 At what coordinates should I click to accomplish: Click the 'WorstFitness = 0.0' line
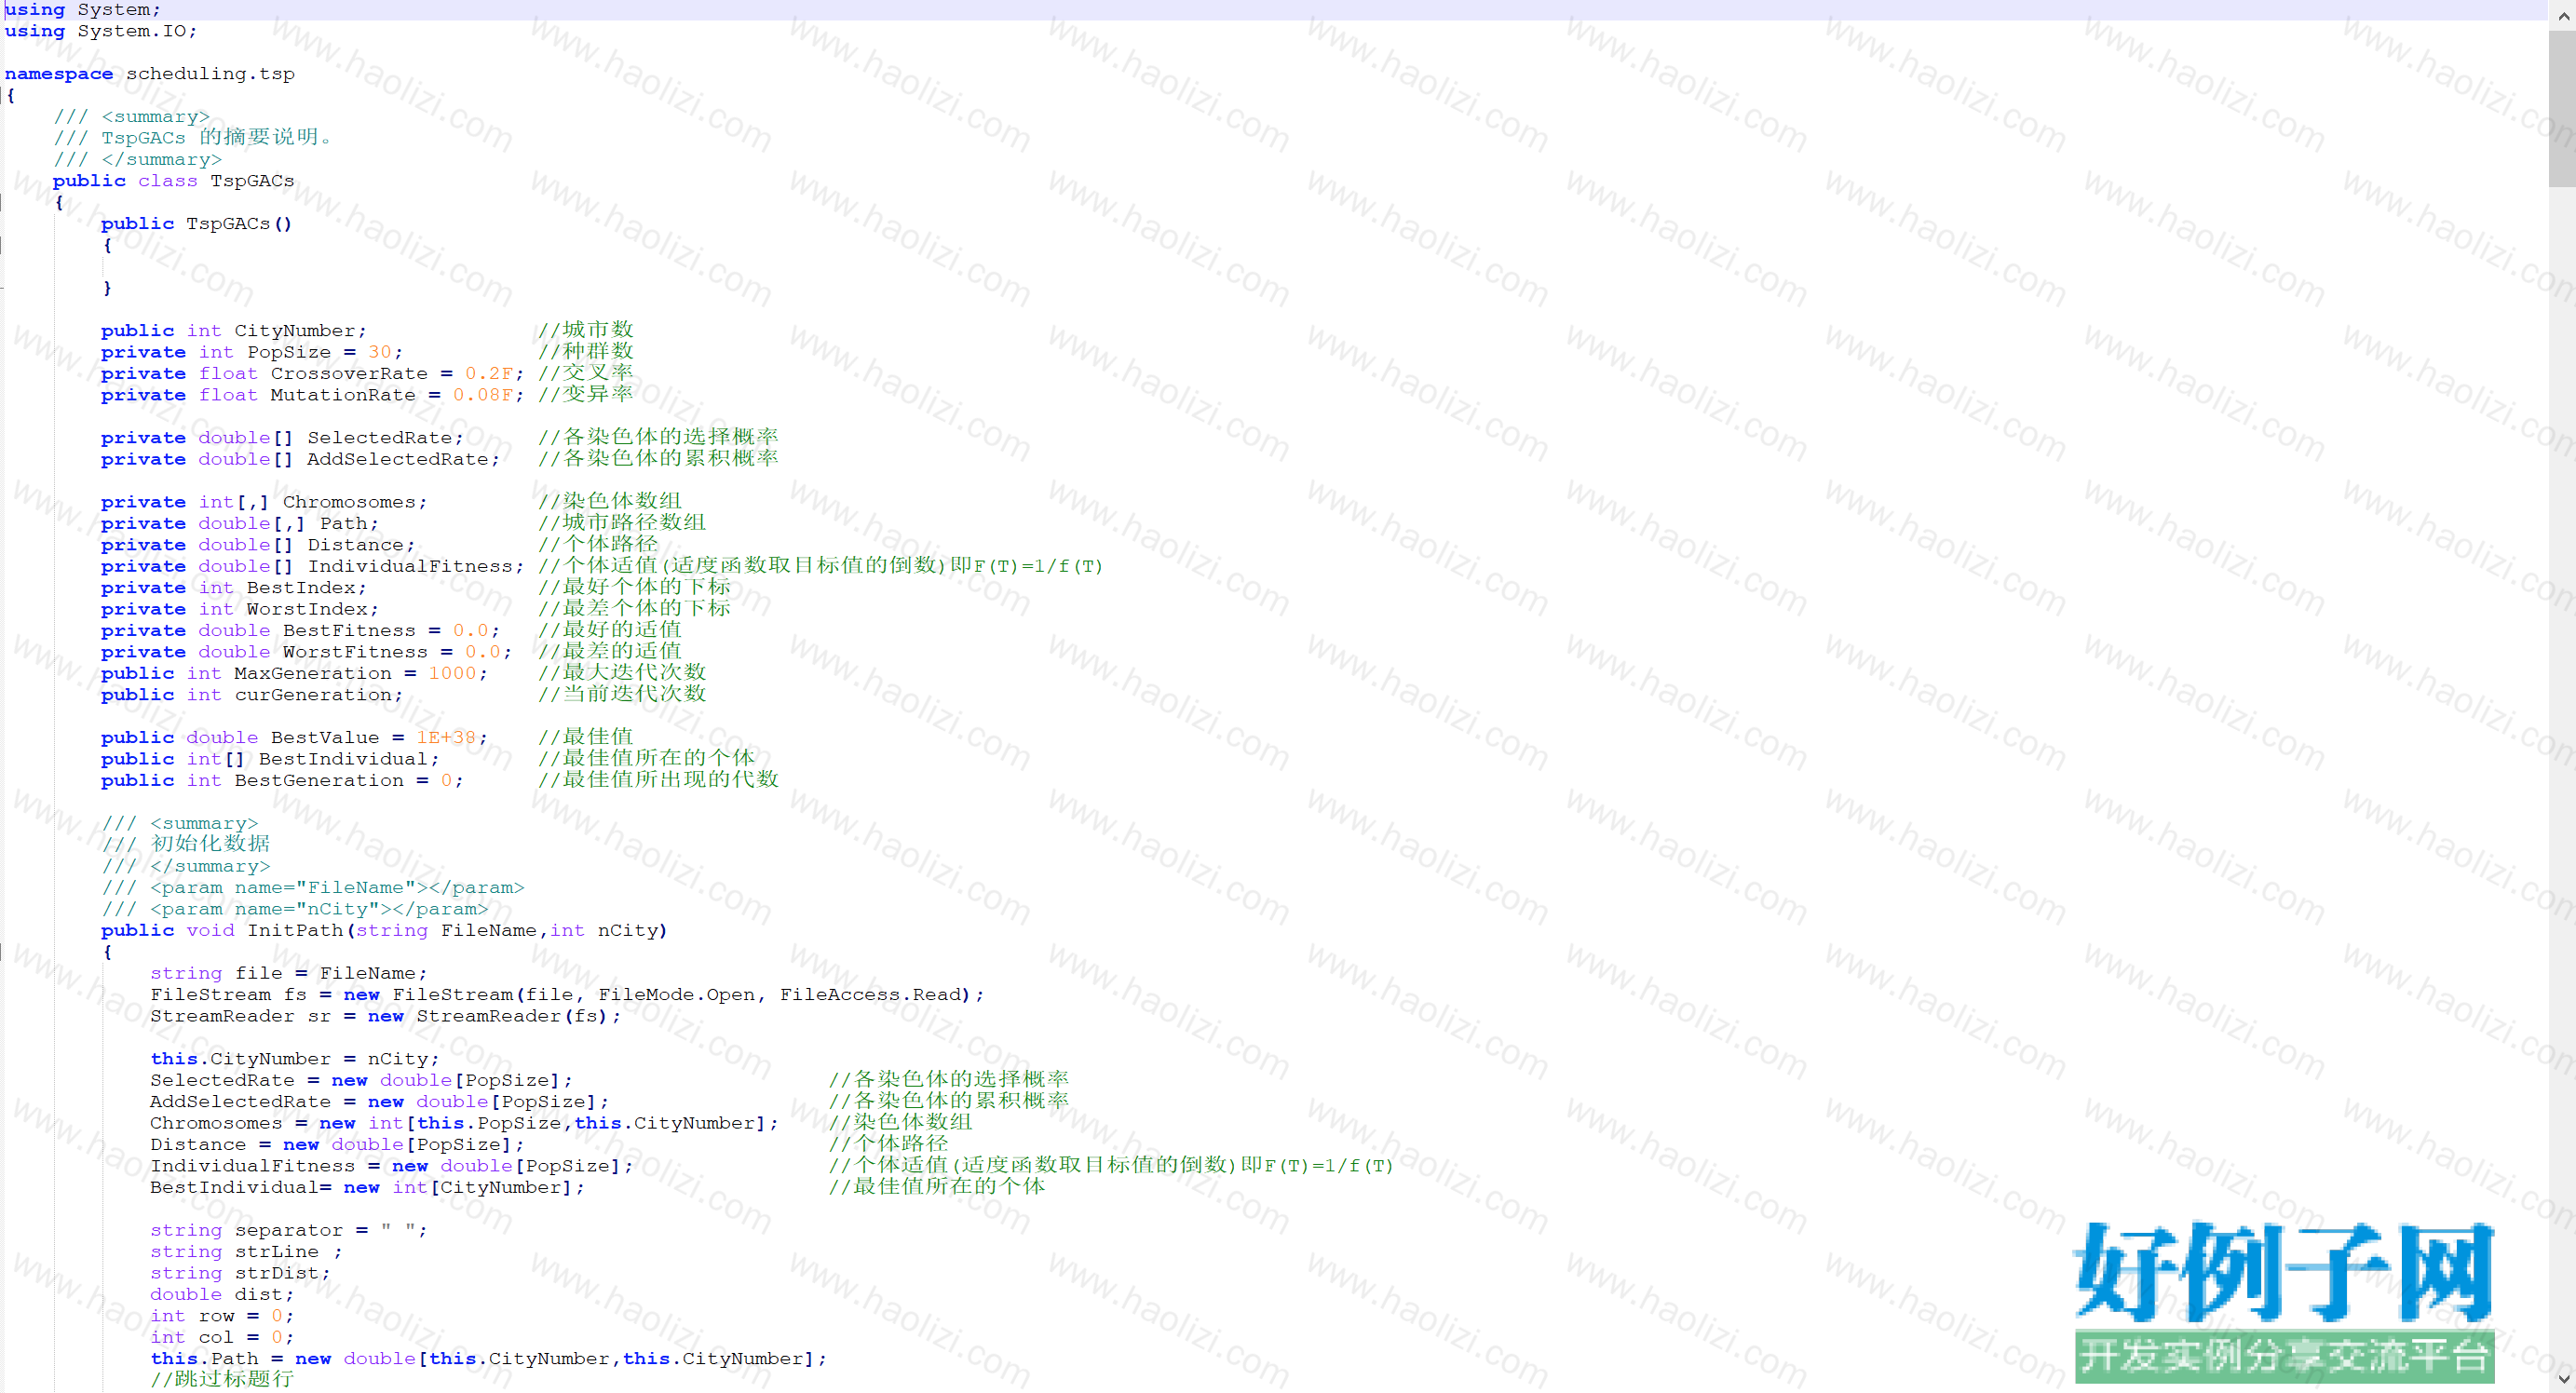click(x=306, y=652)
